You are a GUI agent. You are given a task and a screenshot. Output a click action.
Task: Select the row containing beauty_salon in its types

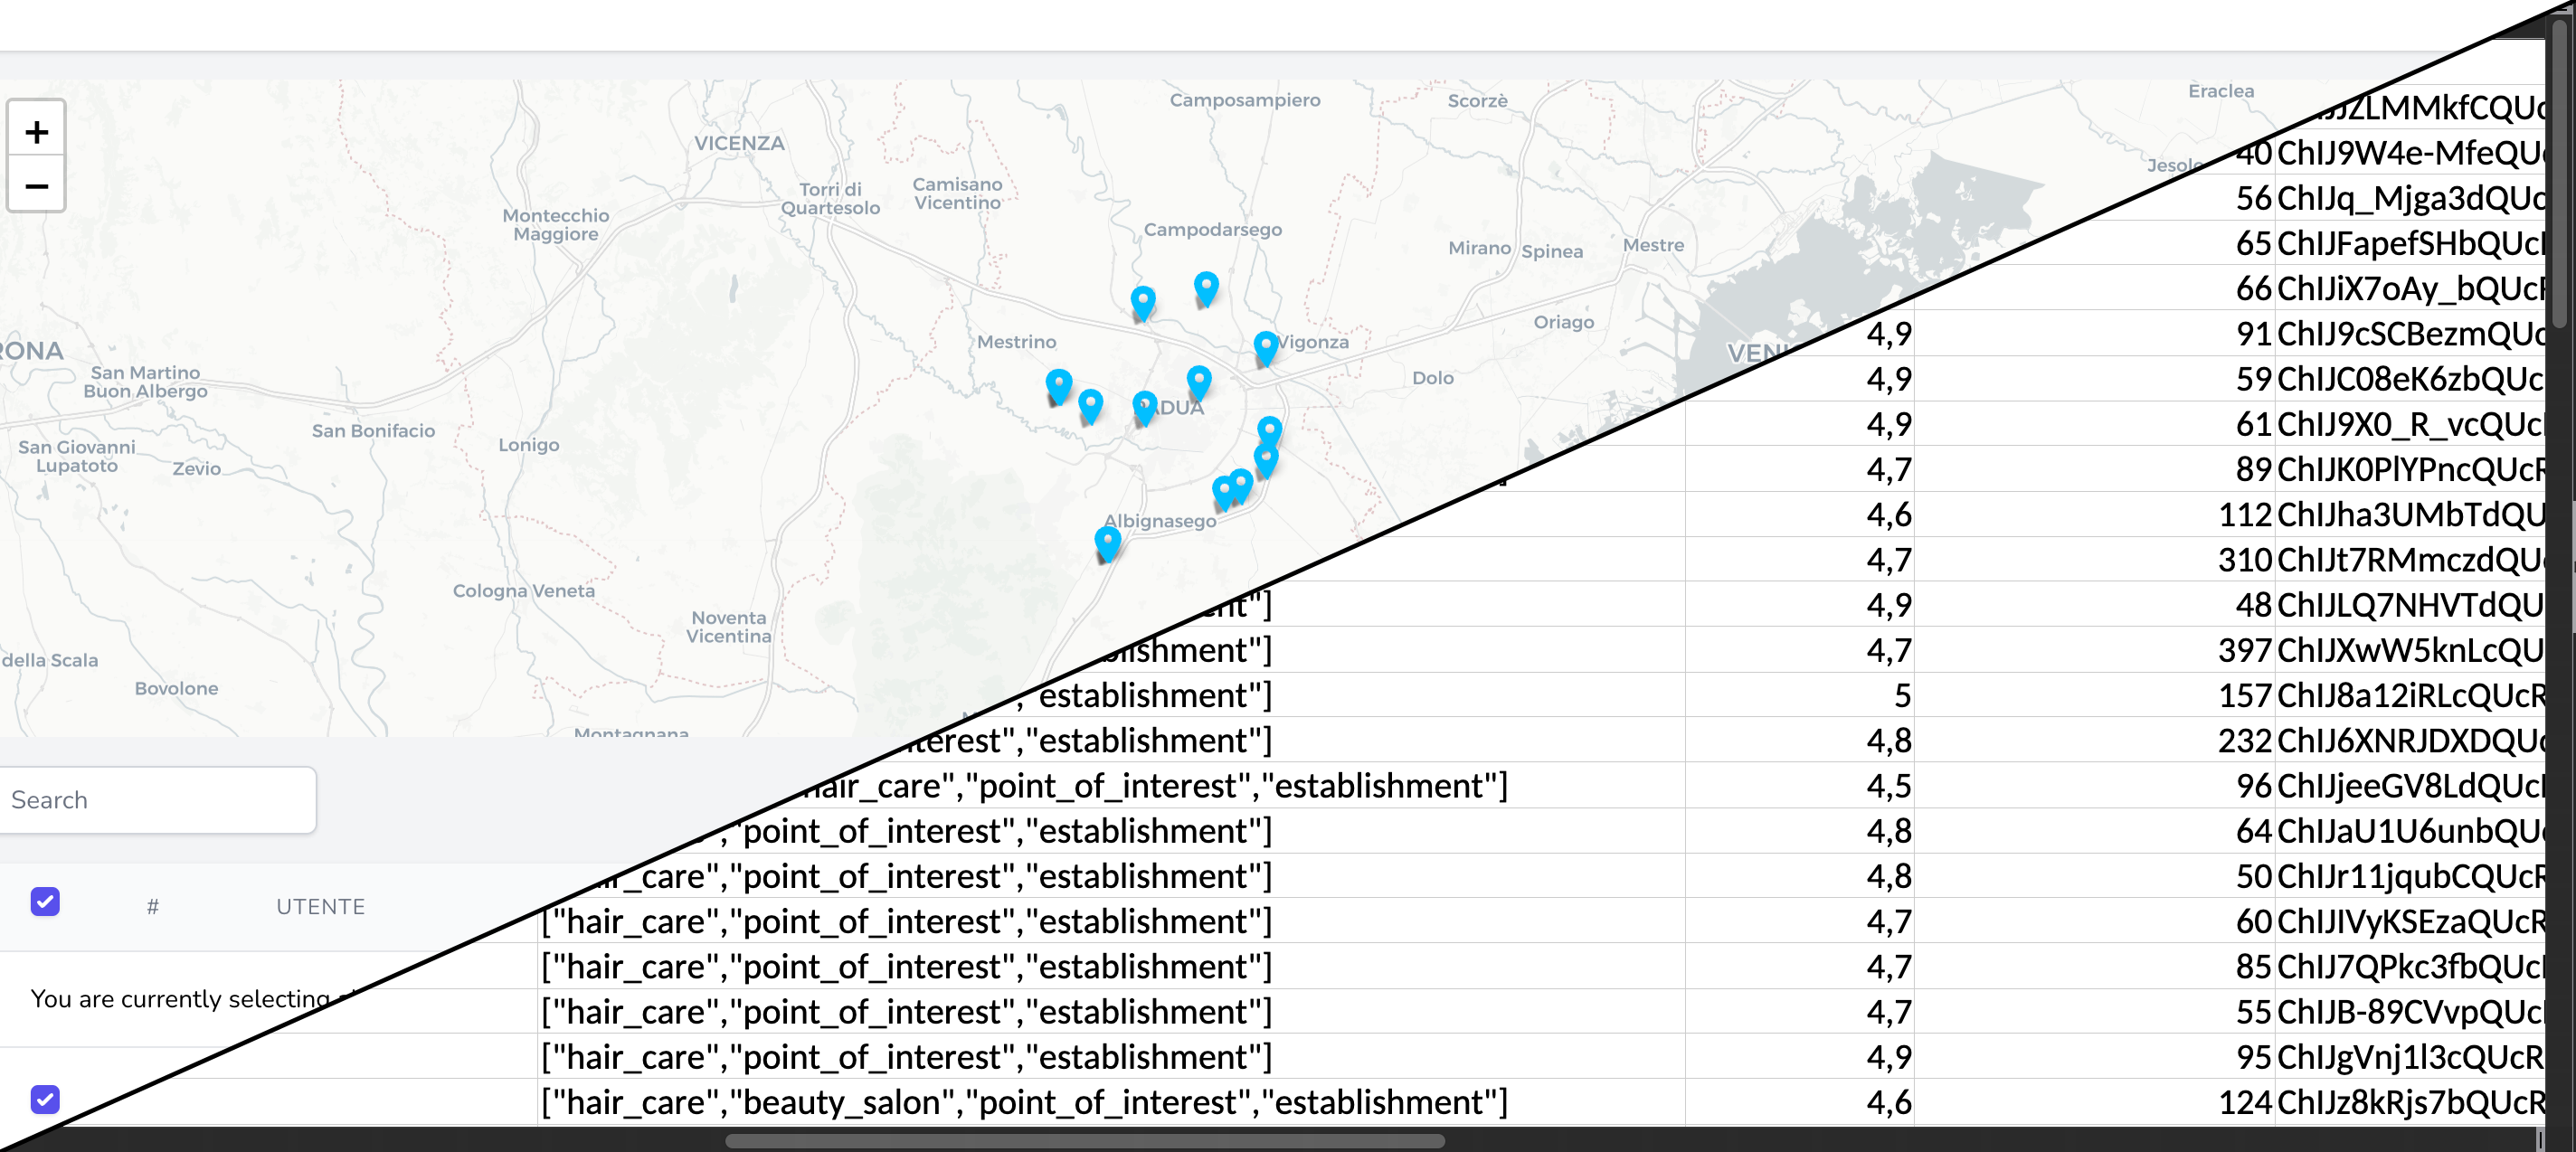pyautogui.click(x=1022, y=1101)
